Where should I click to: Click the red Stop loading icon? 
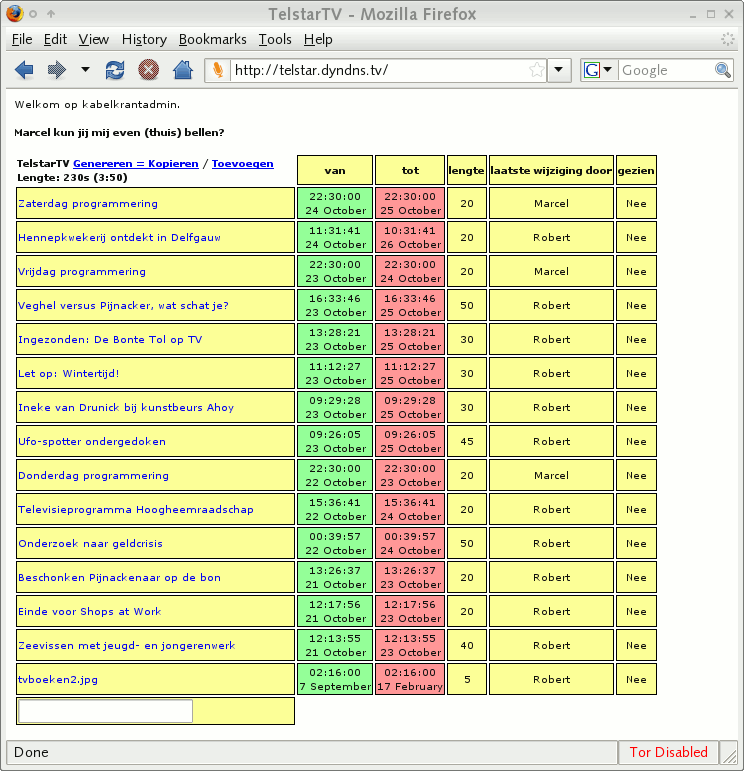tap(148, 70)
